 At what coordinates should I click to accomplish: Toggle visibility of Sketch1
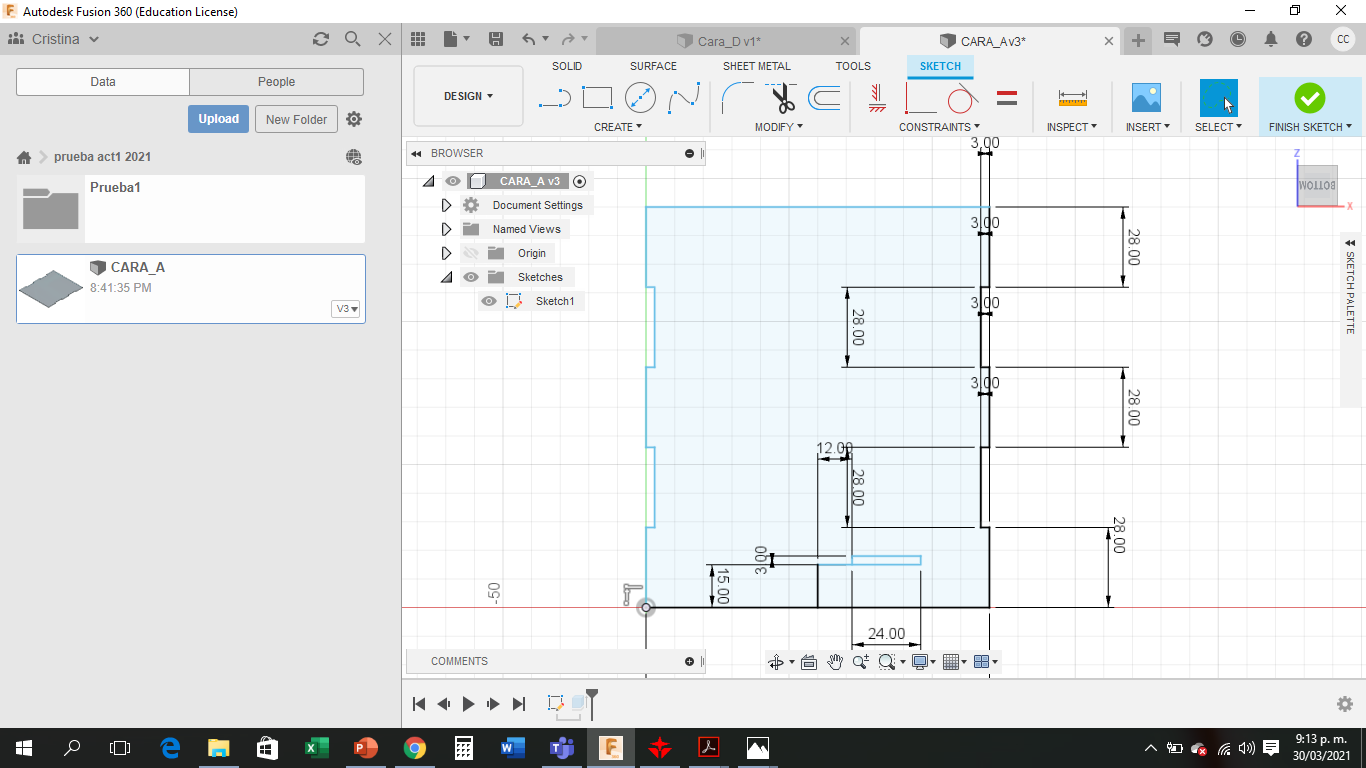pos(489,301)
